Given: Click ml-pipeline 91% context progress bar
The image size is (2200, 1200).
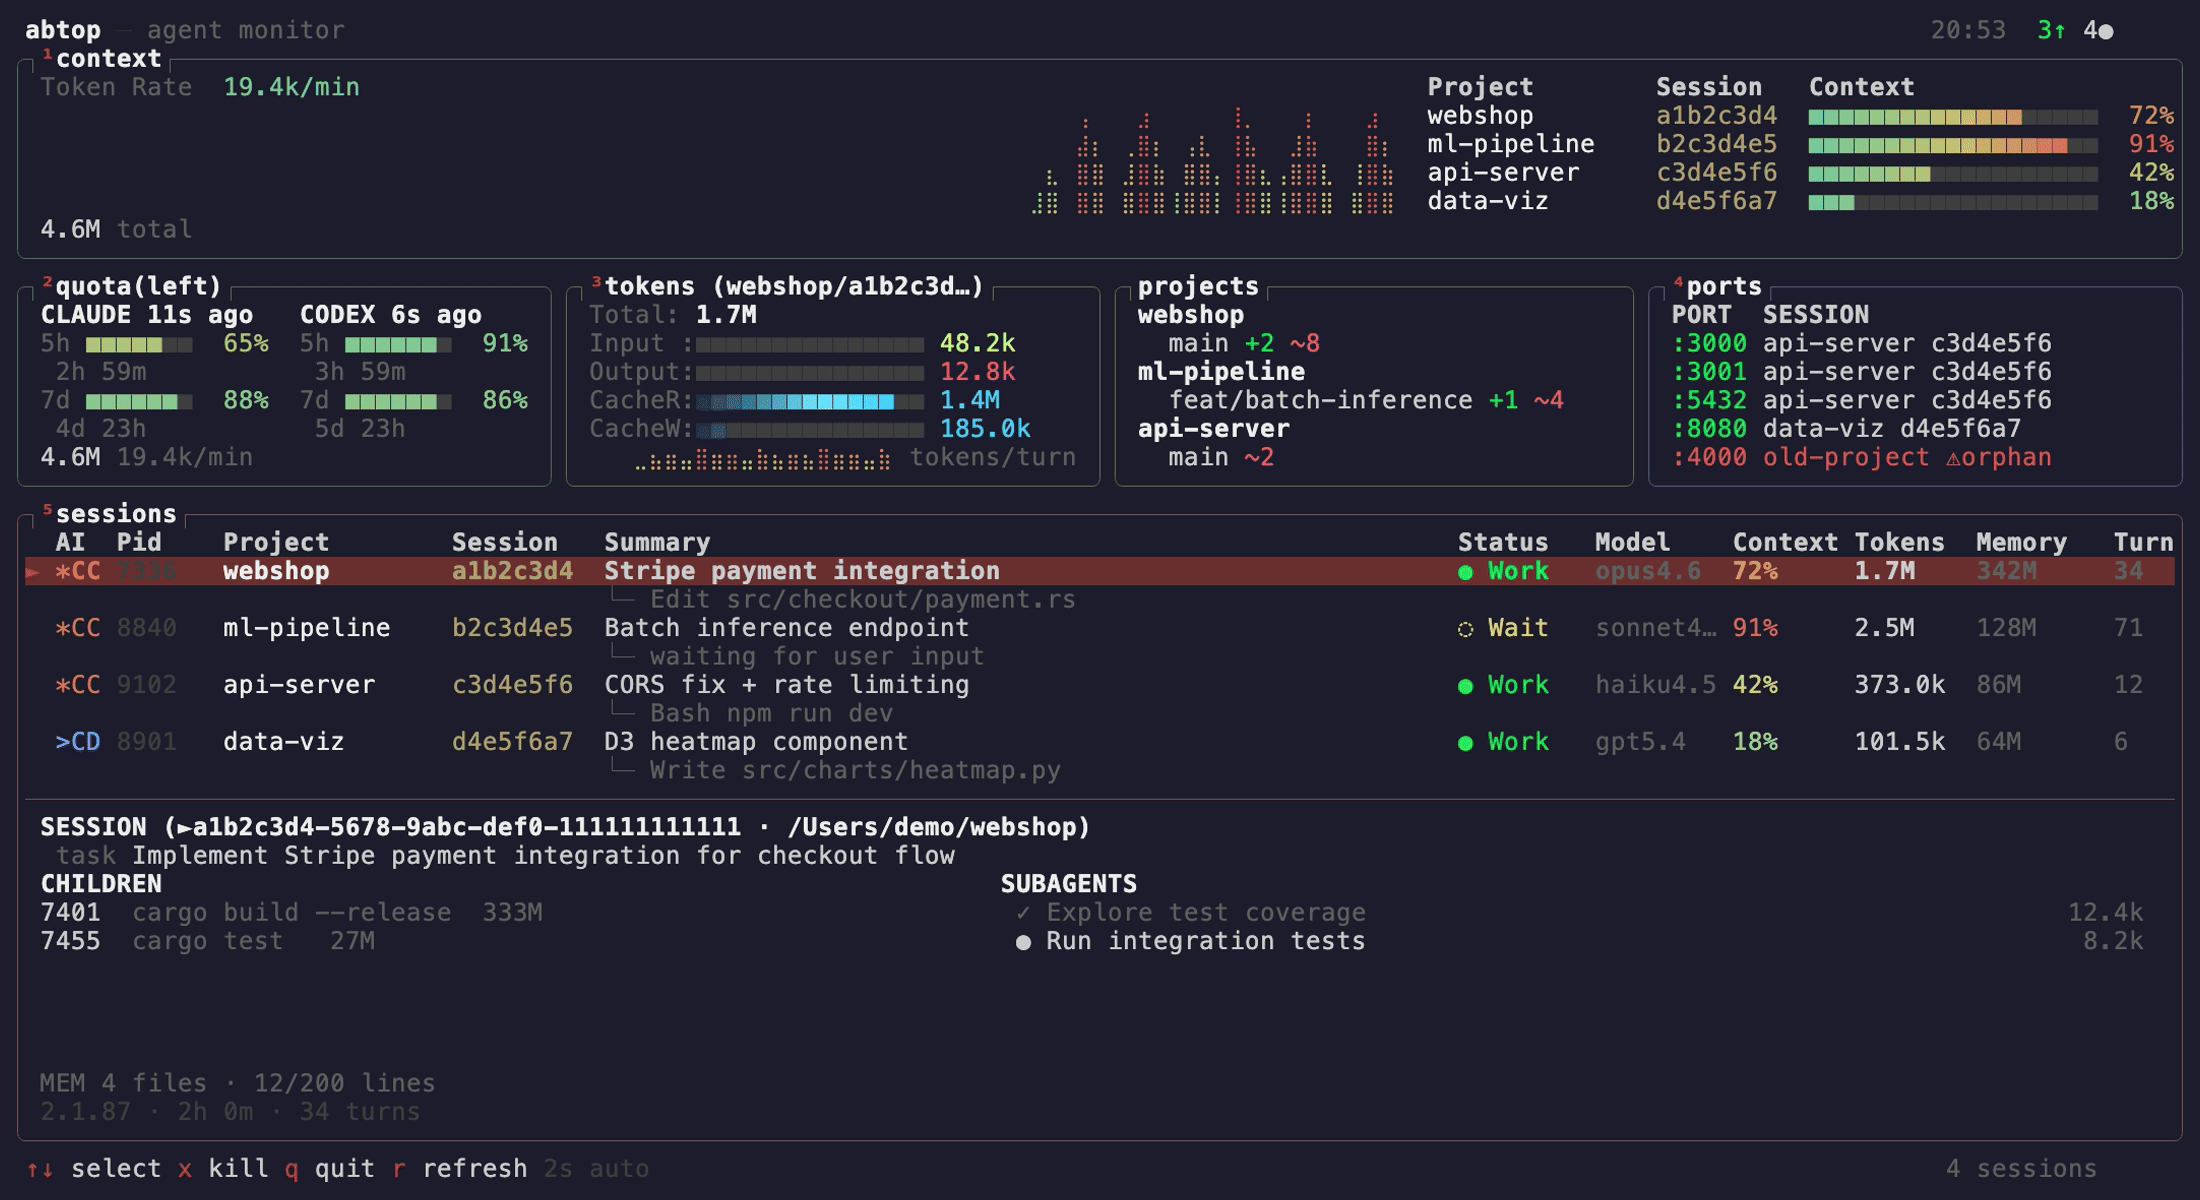Looking at the screenshot, I should click(1952, 145).
